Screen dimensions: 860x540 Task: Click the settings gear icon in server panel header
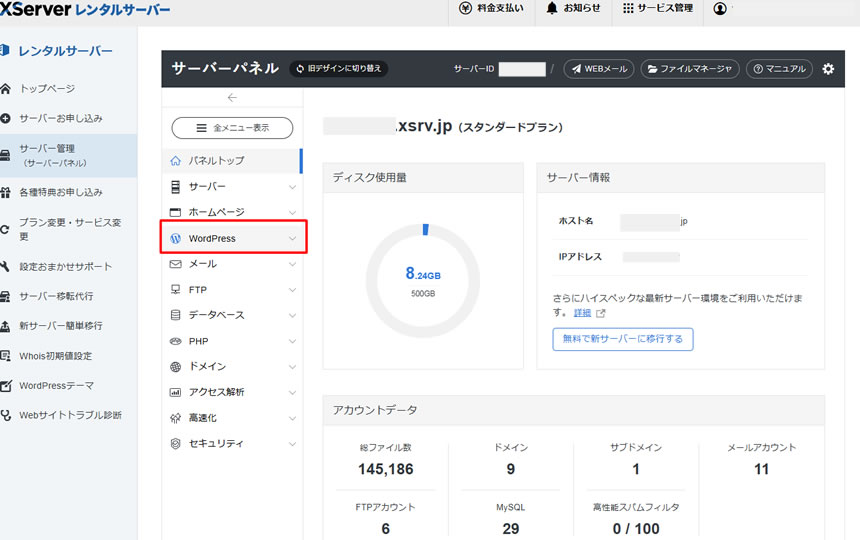pos(828,69)
